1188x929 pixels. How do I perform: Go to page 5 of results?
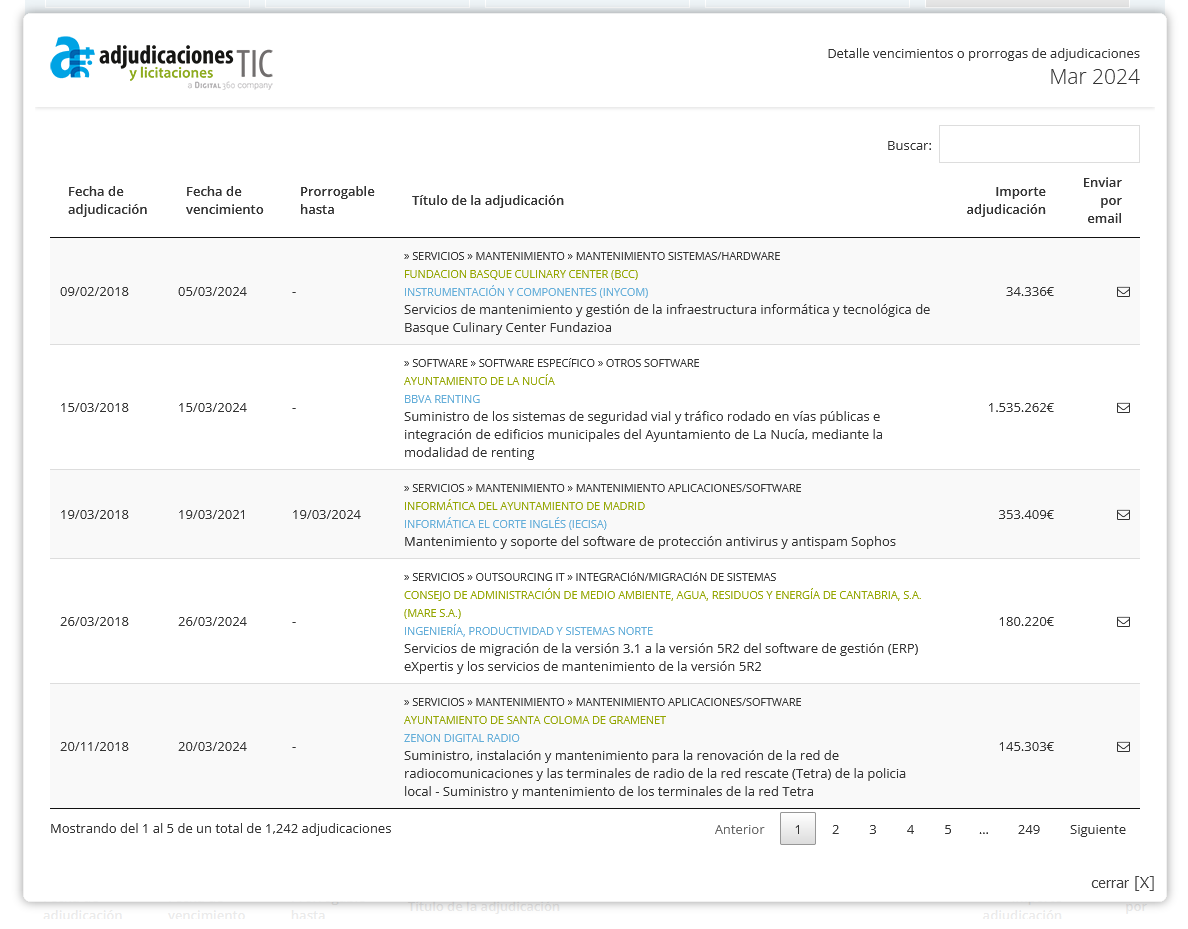click(948, 829)
